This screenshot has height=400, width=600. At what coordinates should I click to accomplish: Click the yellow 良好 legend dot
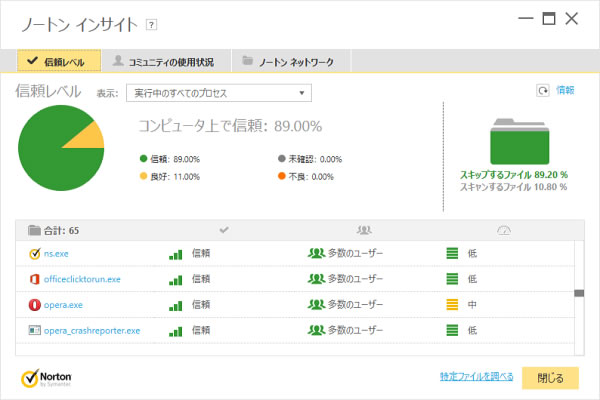143,176
